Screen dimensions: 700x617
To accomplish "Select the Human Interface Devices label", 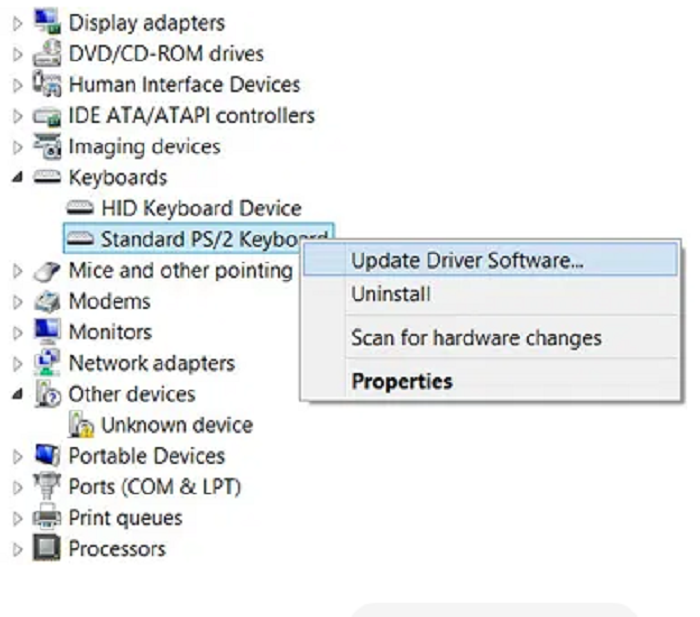I will pos(184,84).
